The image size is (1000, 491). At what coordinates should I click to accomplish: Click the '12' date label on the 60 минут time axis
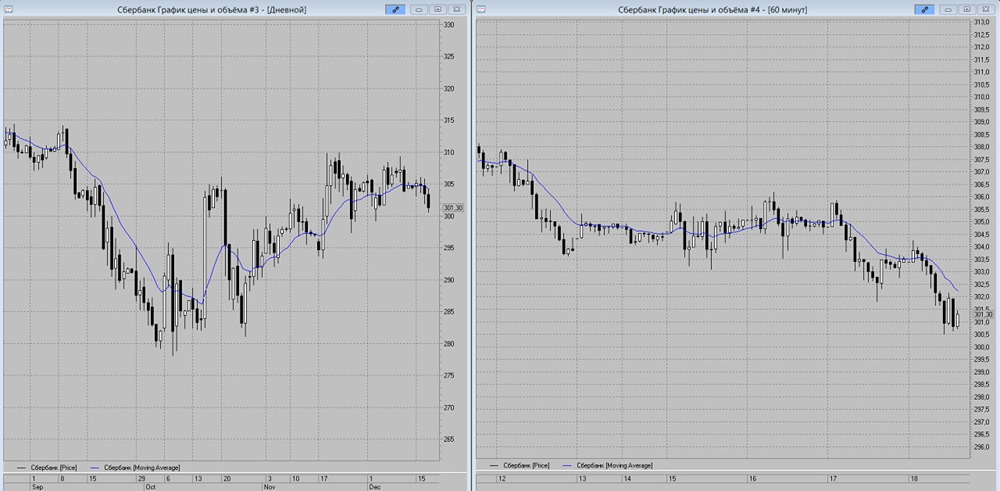pos(503,478)
